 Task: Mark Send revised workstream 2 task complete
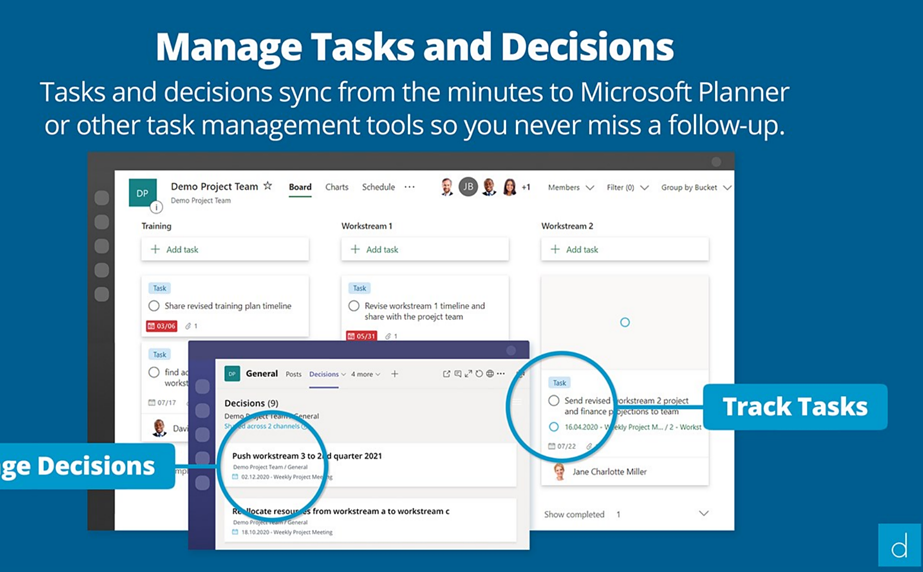(x=554, y=401)
